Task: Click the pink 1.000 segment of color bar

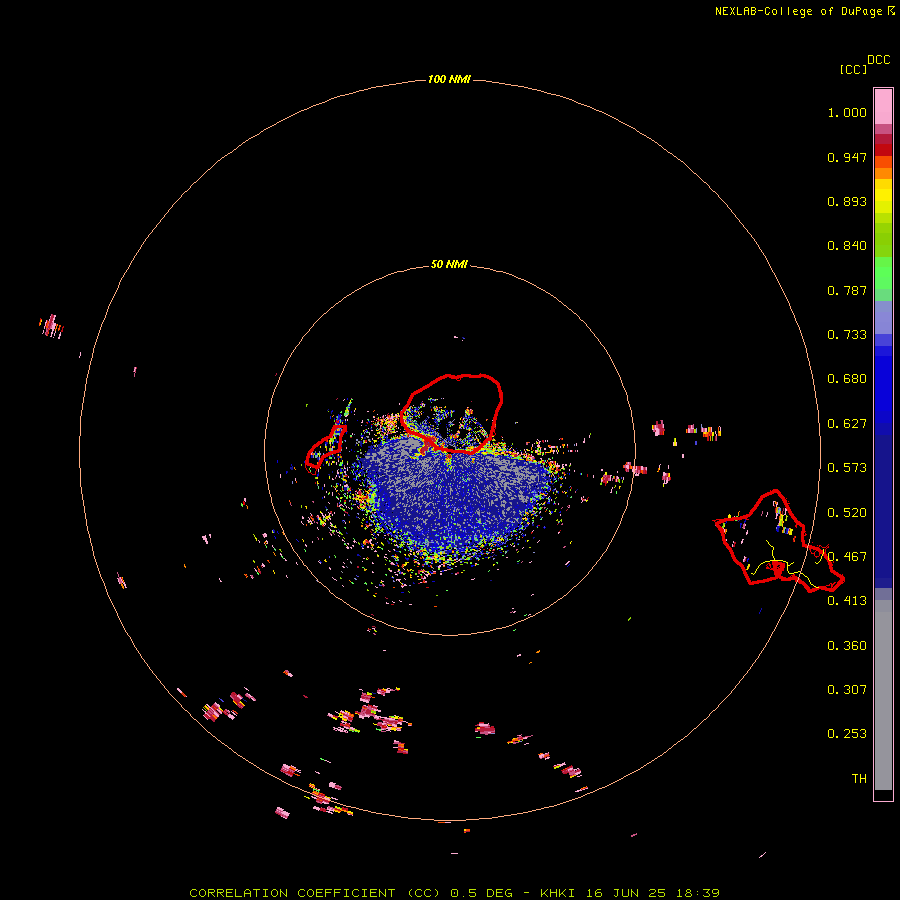Action: coord(883,107)
